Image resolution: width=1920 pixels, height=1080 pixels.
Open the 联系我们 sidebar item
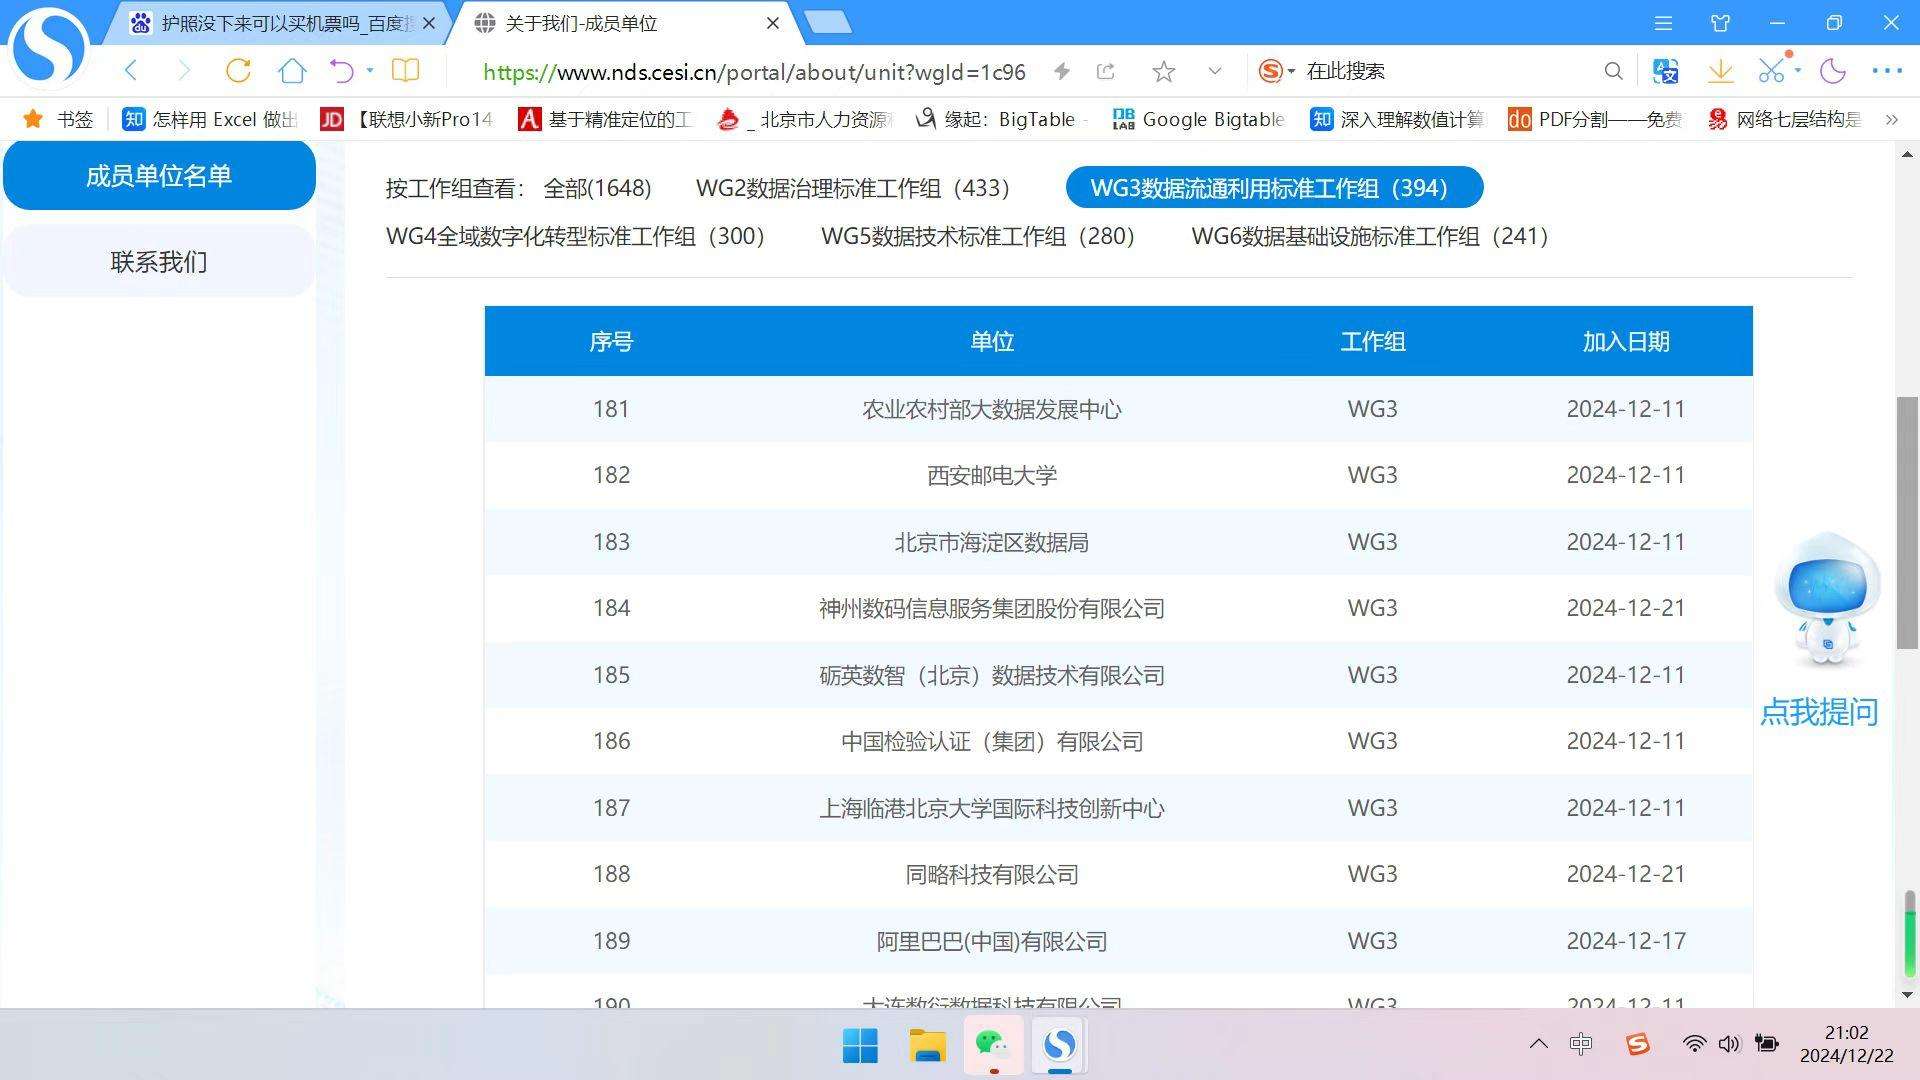coord(159,262)
